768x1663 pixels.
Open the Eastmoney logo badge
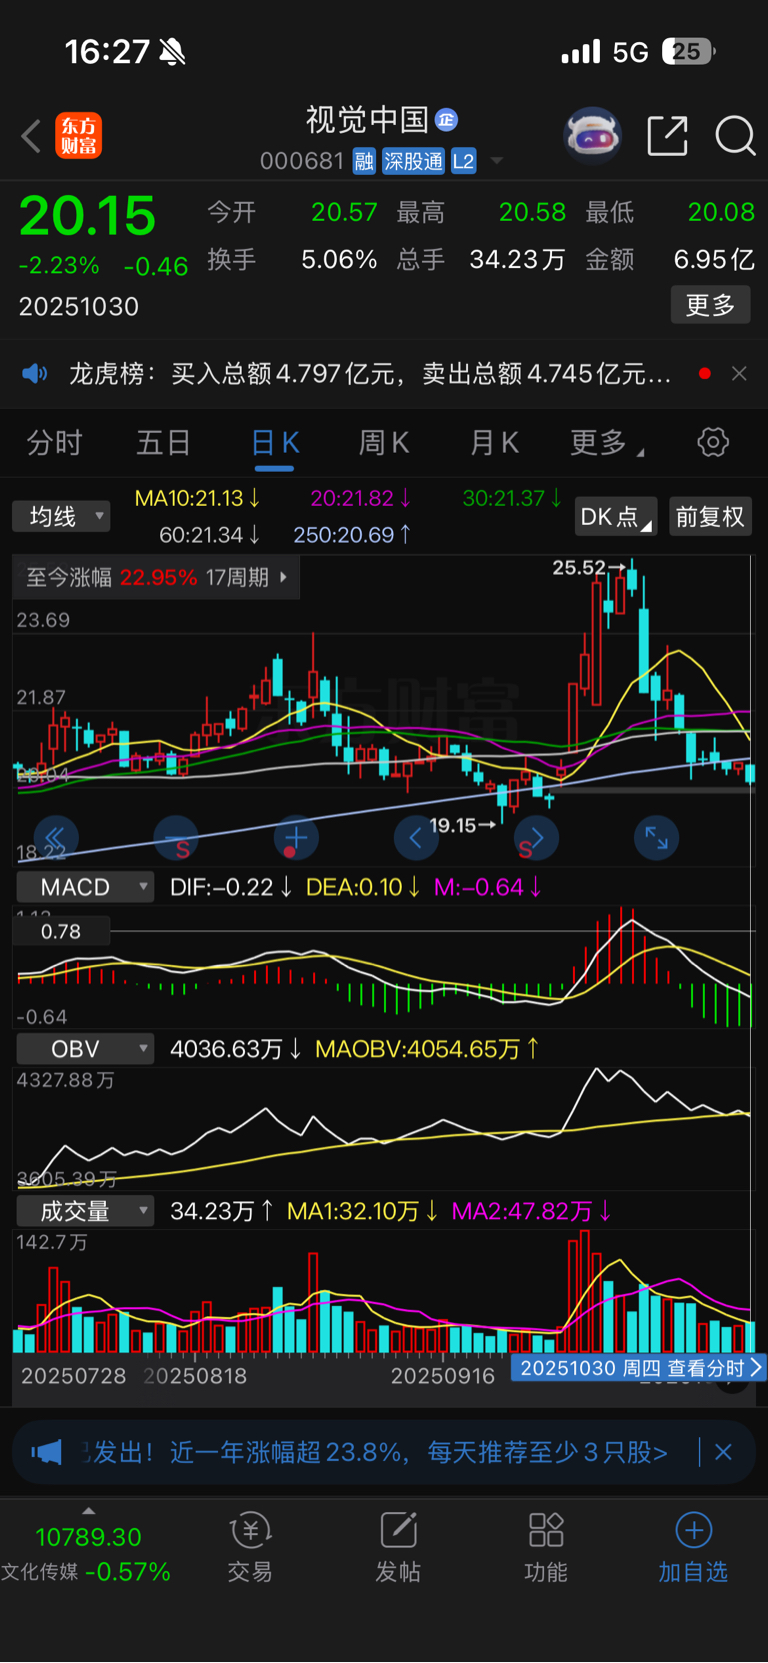click(x=79, y=136)
